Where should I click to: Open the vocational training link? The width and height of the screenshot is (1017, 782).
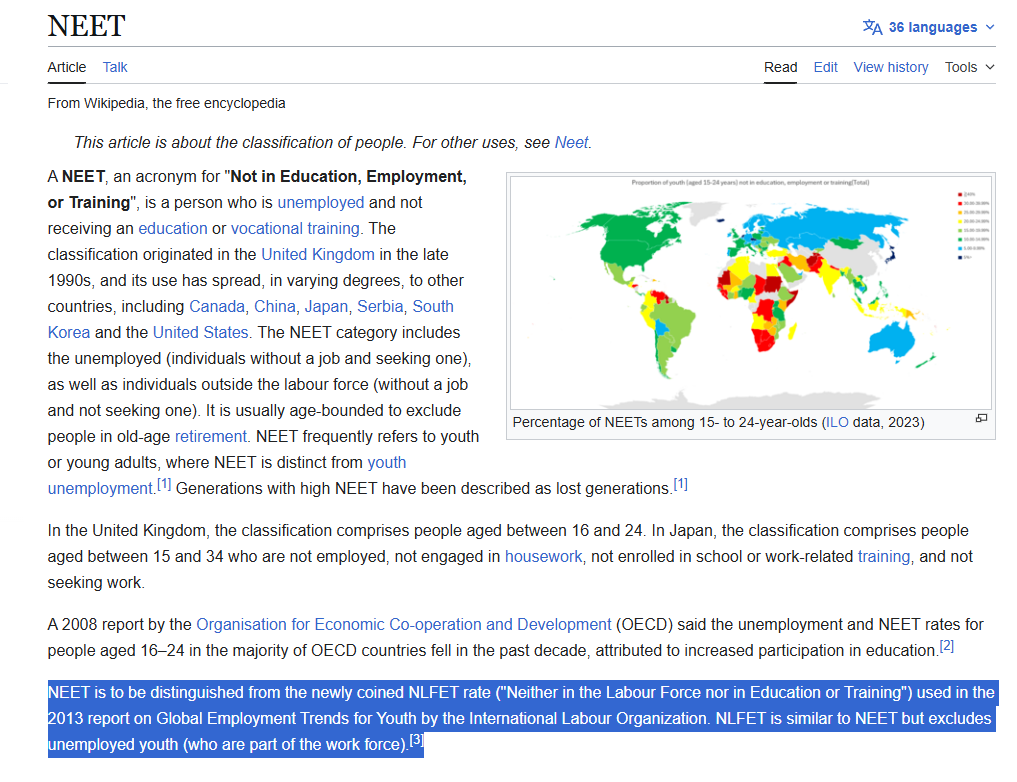point(295,229)
